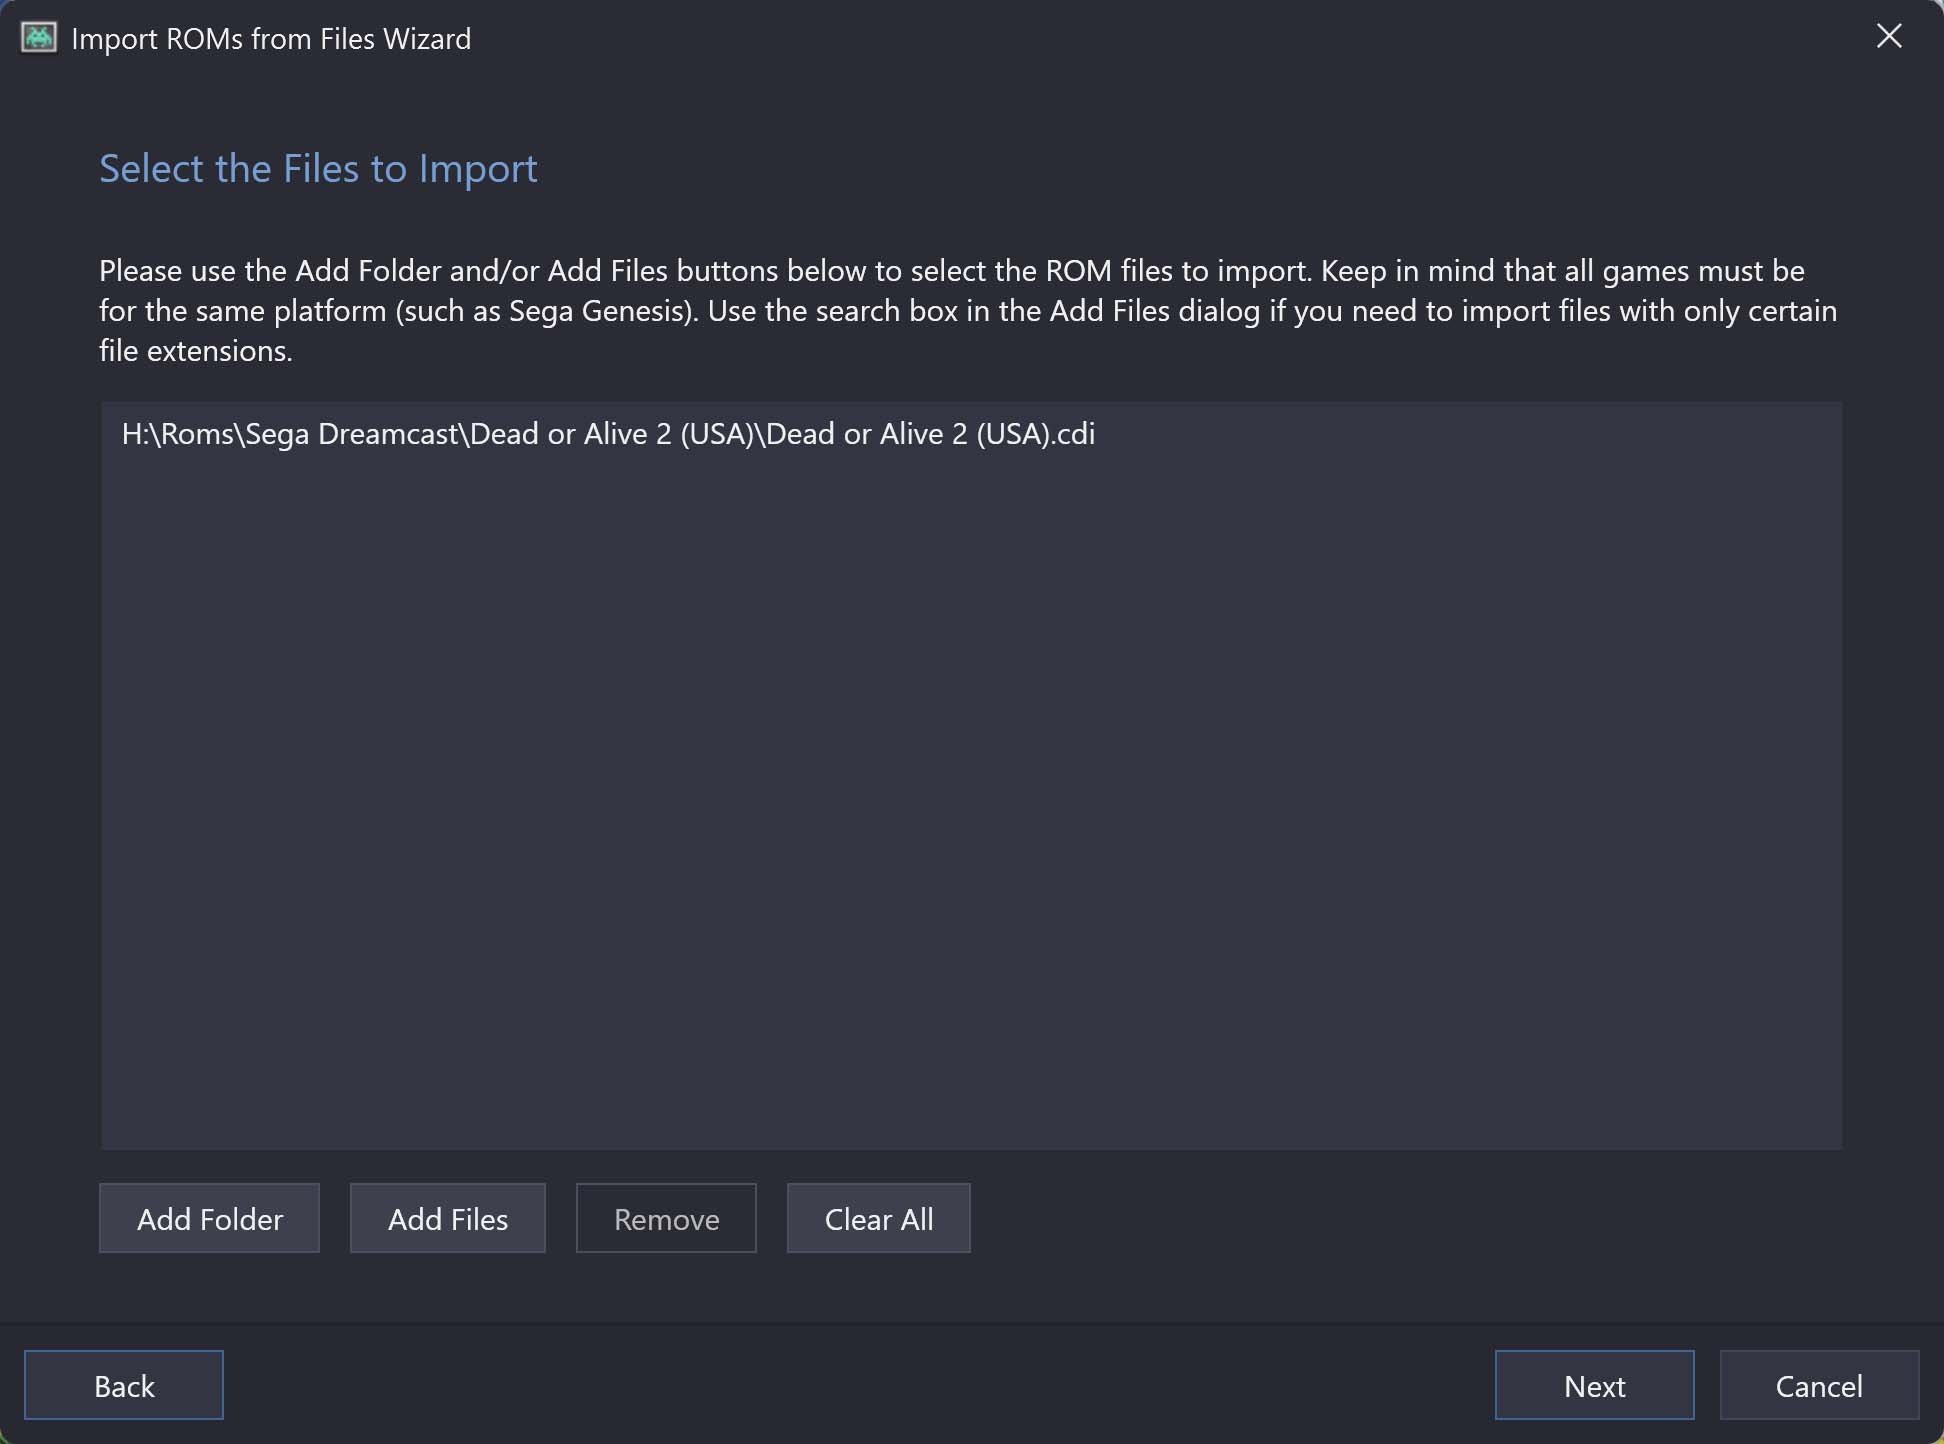
Task: Click Next to continue the import
Action: [x=1595, y=1385]
